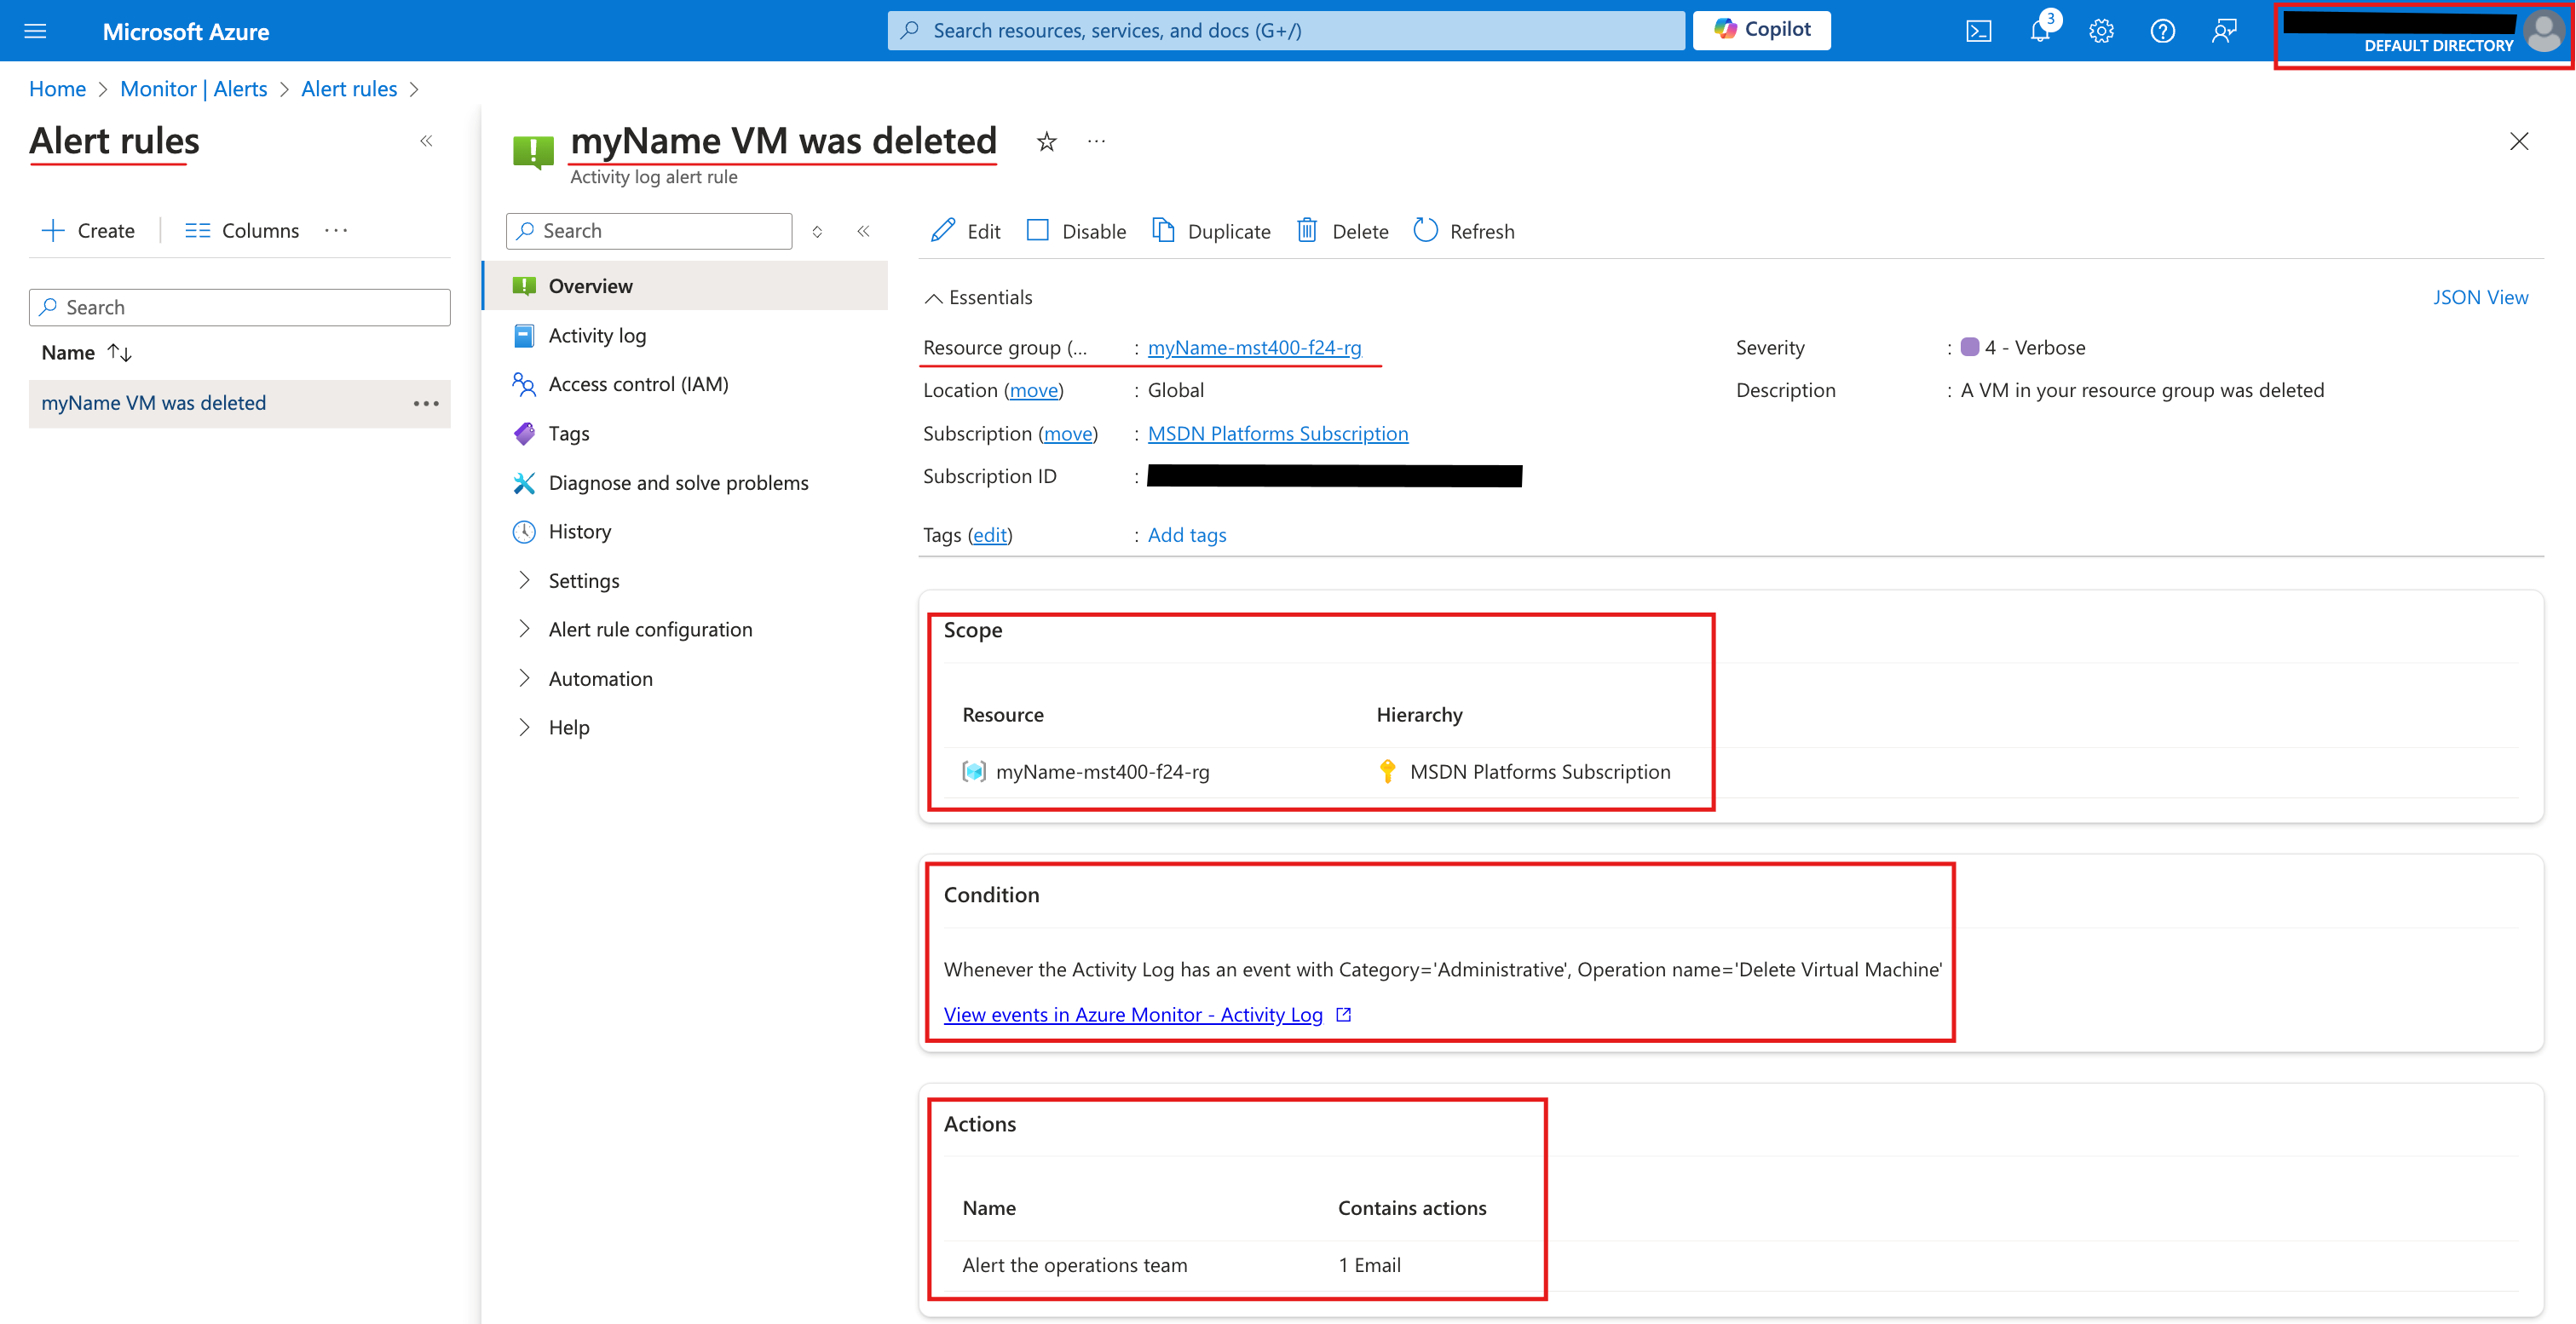
Task: Click edit link next to Tags
Action: (989, 535)
